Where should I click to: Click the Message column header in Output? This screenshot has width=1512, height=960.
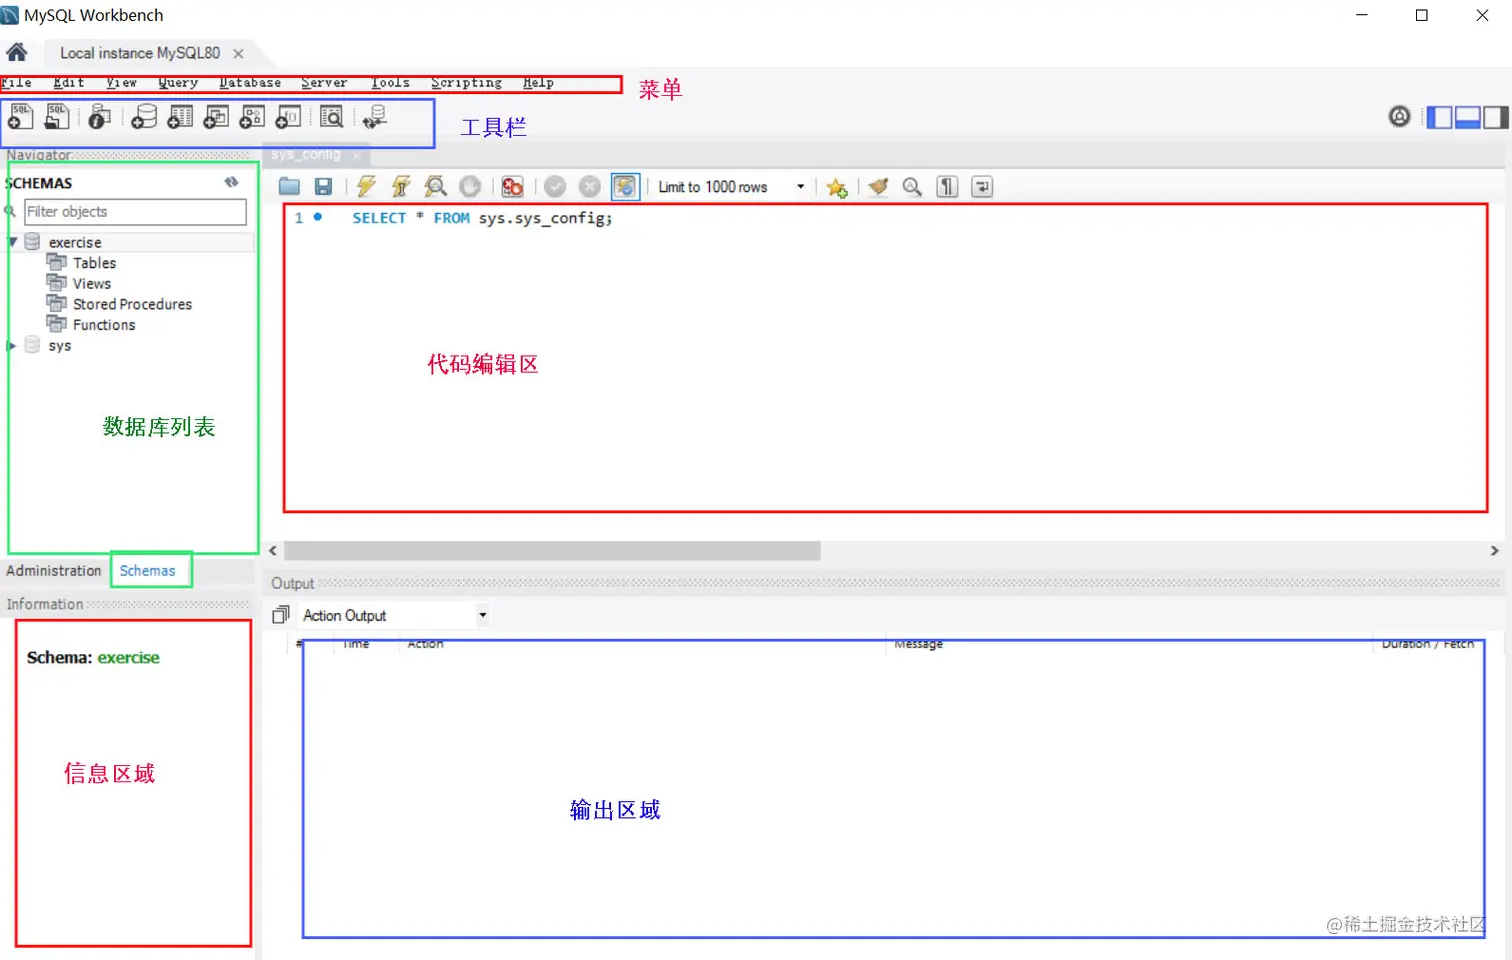[x=918, y=644]
